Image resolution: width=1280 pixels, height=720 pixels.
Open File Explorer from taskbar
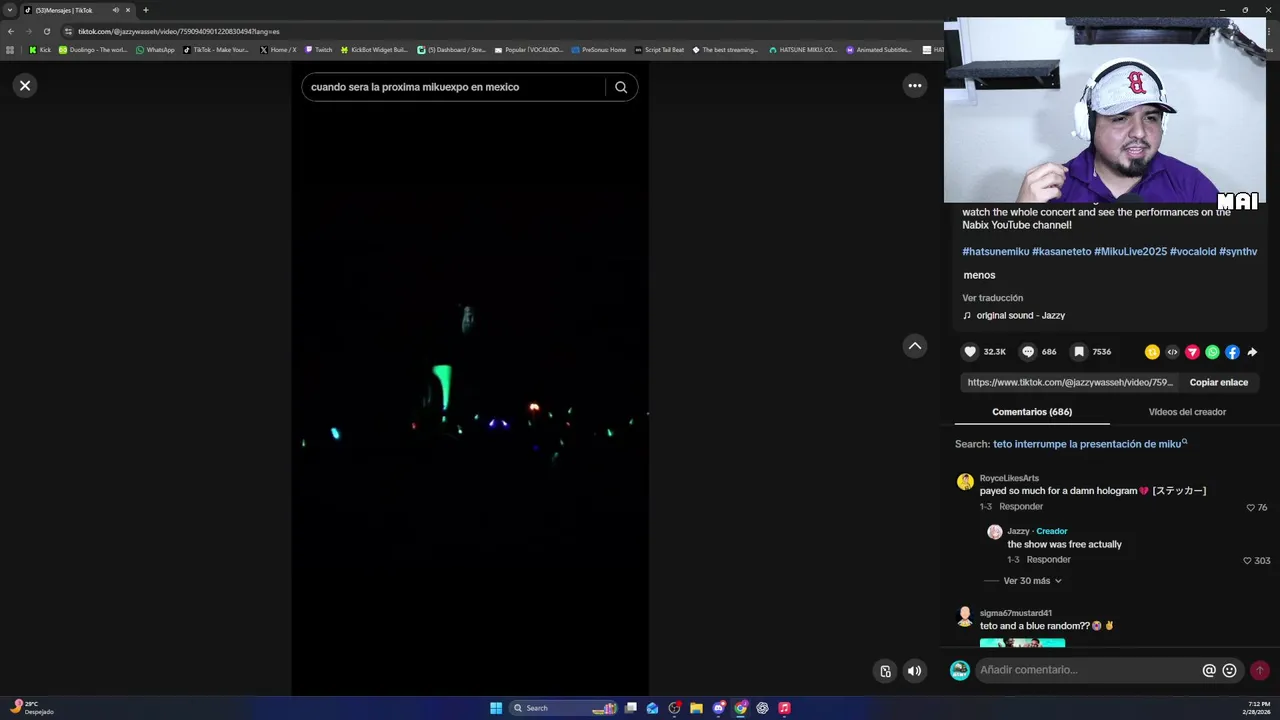[696, 708]
